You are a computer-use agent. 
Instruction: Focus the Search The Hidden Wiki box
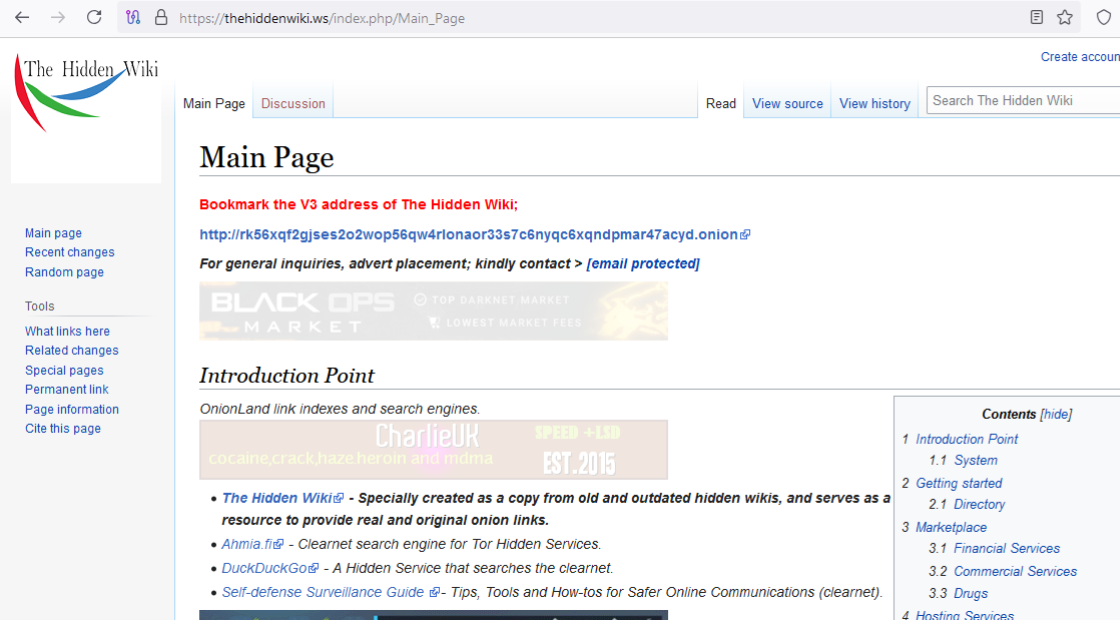(x=1023, y=101)
